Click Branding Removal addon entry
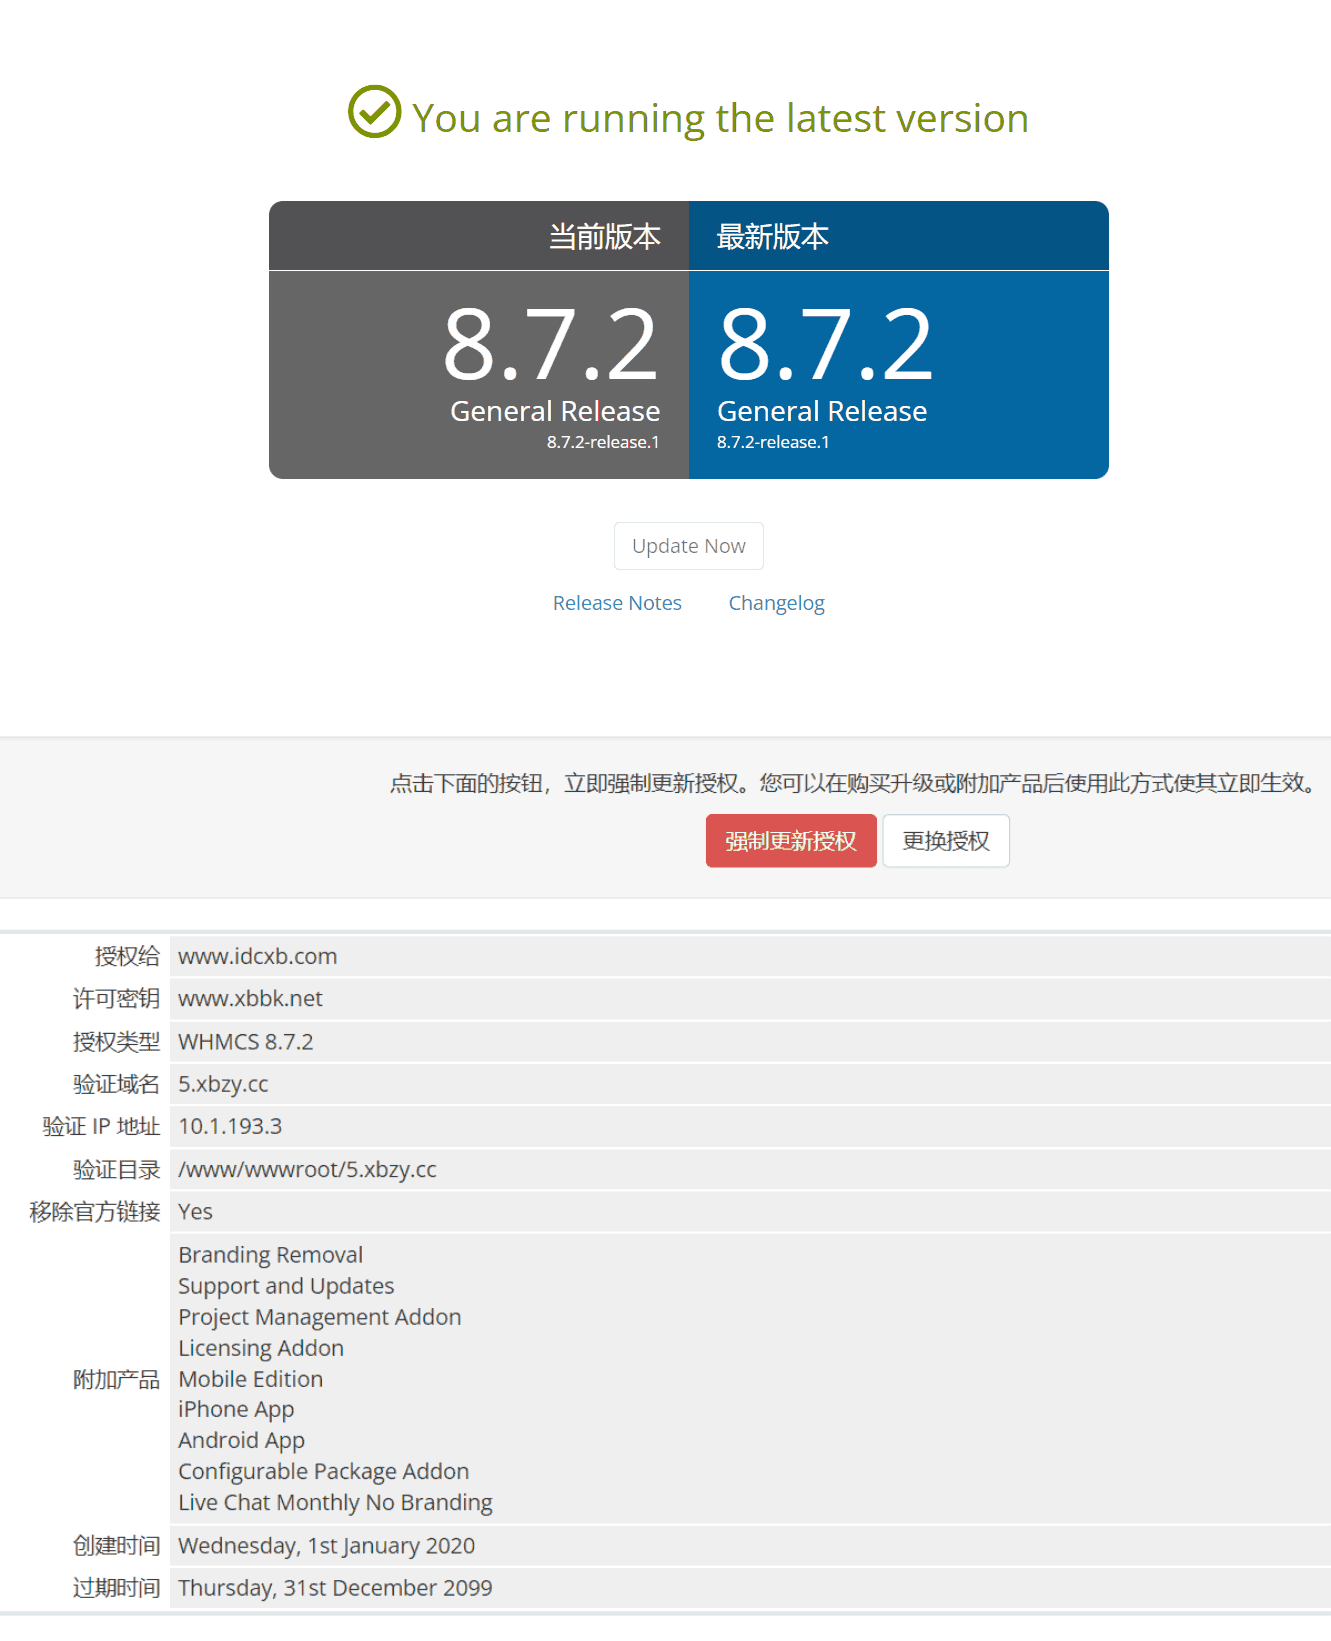This screenshot has height=1641, width=1331. tap(271, 1255)
